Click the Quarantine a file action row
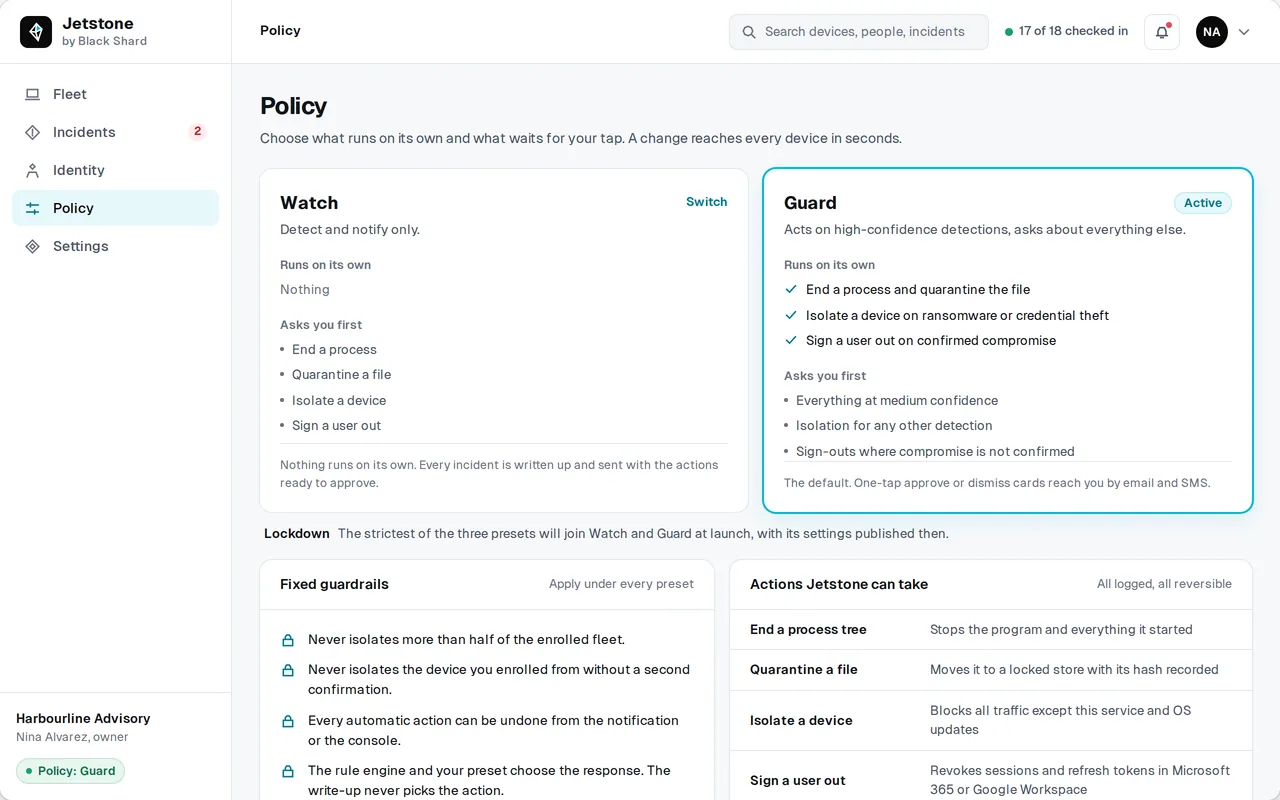Screen dimensions: 1280x800 (991, 670)
